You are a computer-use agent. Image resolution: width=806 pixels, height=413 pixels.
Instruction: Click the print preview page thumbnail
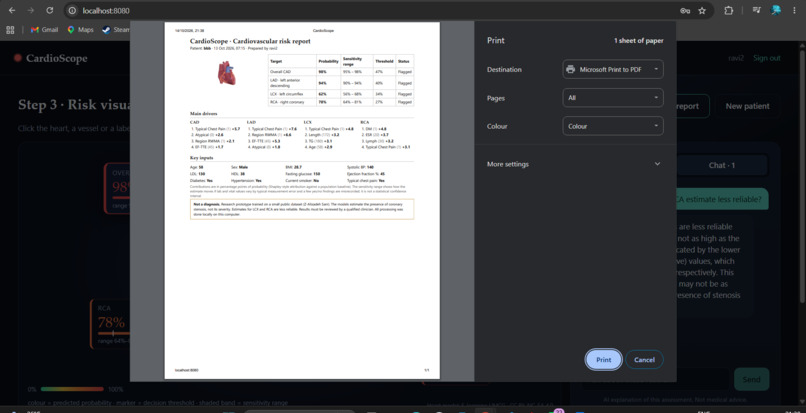coord(302,201)
